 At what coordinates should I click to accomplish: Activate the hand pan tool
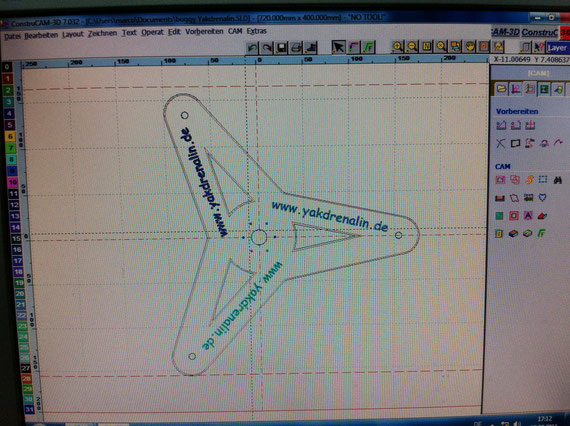[470, 47]
